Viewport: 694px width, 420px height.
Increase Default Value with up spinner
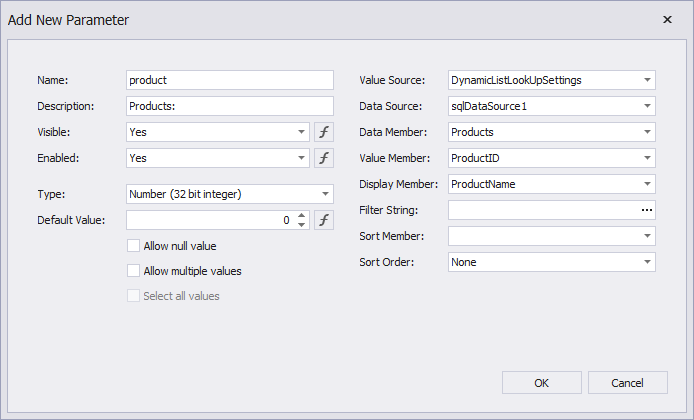[301, 216]
